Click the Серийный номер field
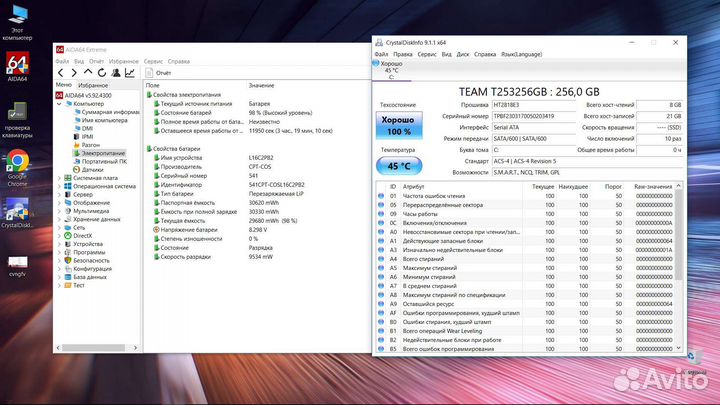This screenshot has height=405, width=720. pos(534,116)
